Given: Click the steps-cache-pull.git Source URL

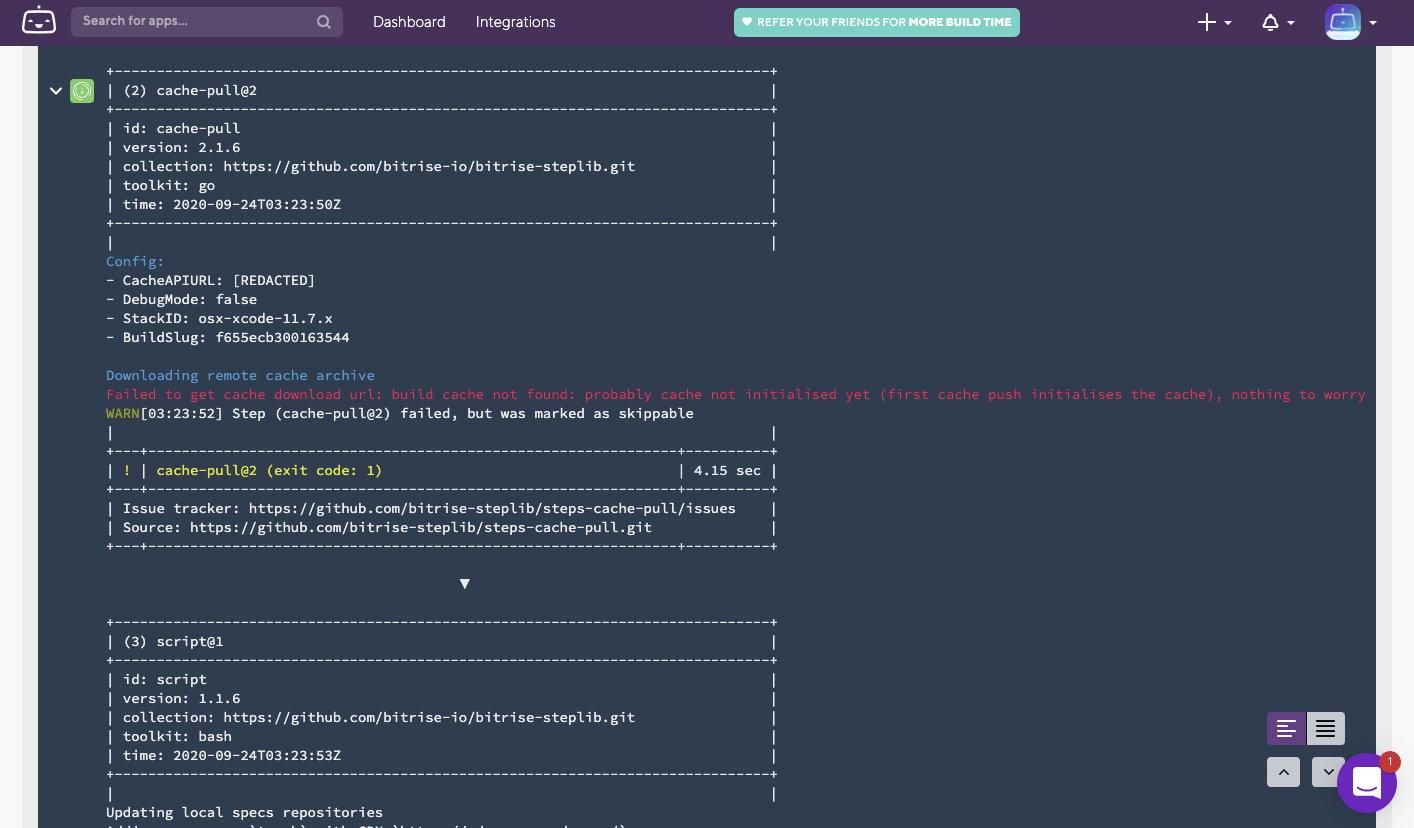Looking at the screenshot, I should tap(421, 527).
